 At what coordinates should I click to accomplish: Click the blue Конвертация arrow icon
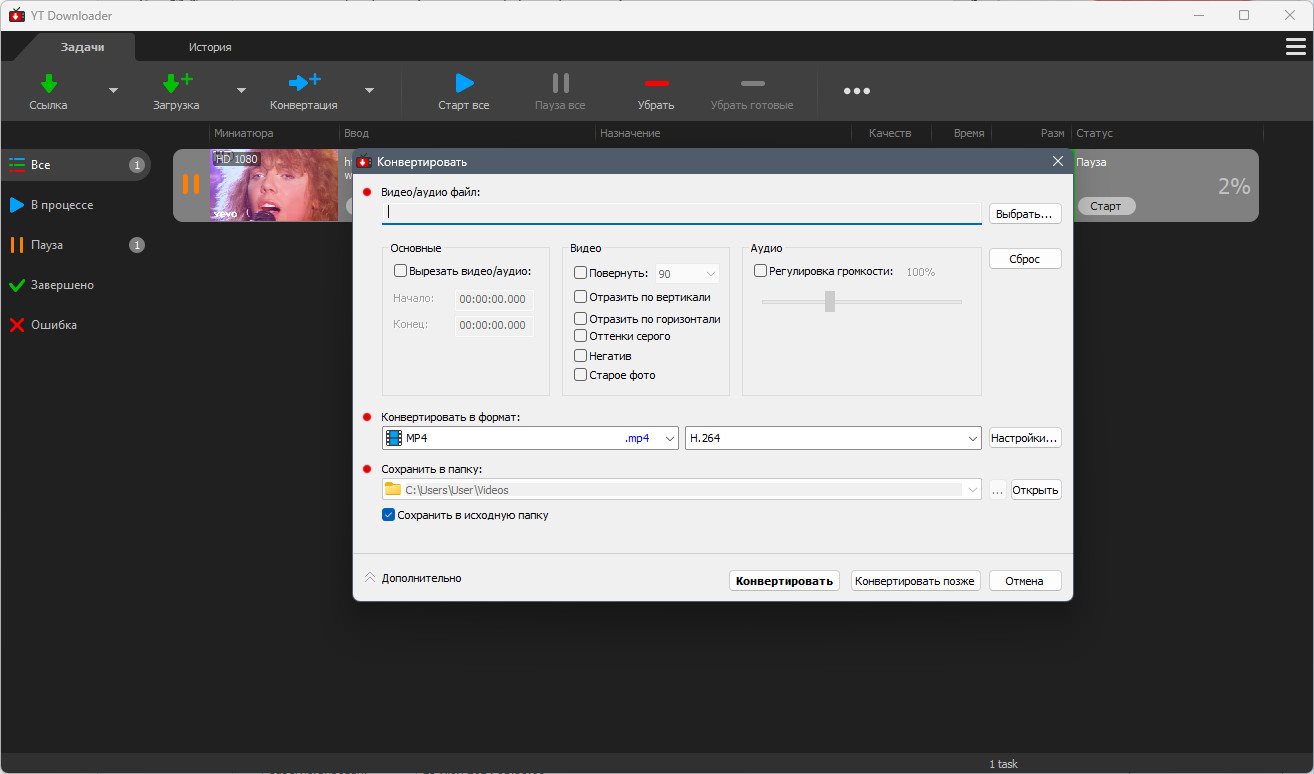pyautogui.click(x=304, y=83)
